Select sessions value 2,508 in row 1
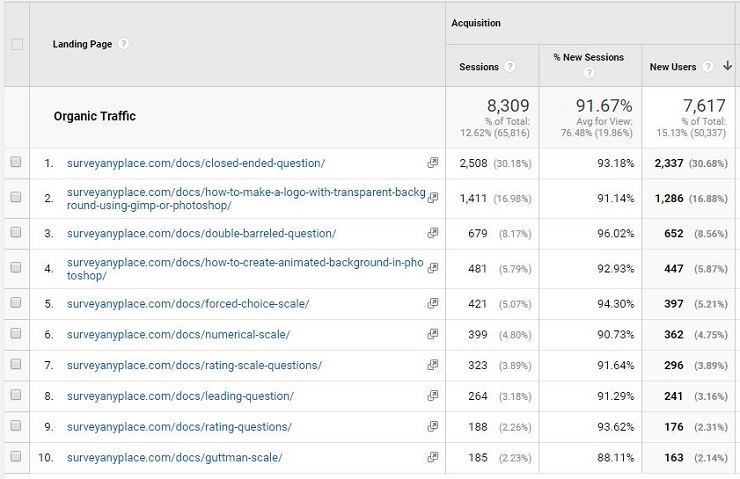 pos(473,163)
